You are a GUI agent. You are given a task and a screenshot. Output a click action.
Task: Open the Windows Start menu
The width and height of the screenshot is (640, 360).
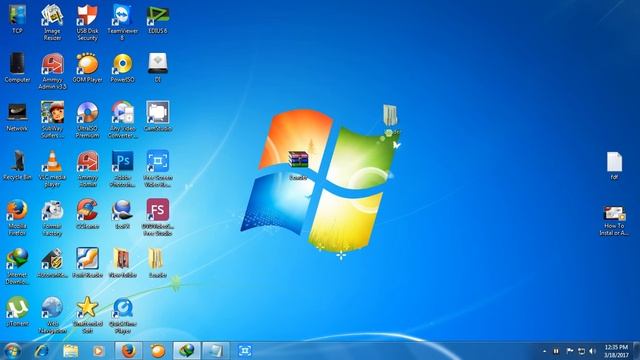click(x=11, y=351)
